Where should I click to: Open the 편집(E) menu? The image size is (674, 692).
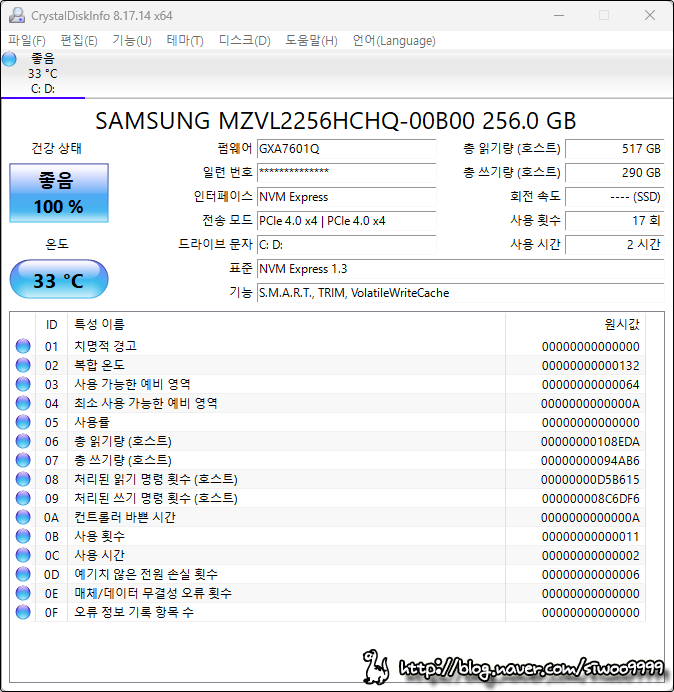pos(79,41)
